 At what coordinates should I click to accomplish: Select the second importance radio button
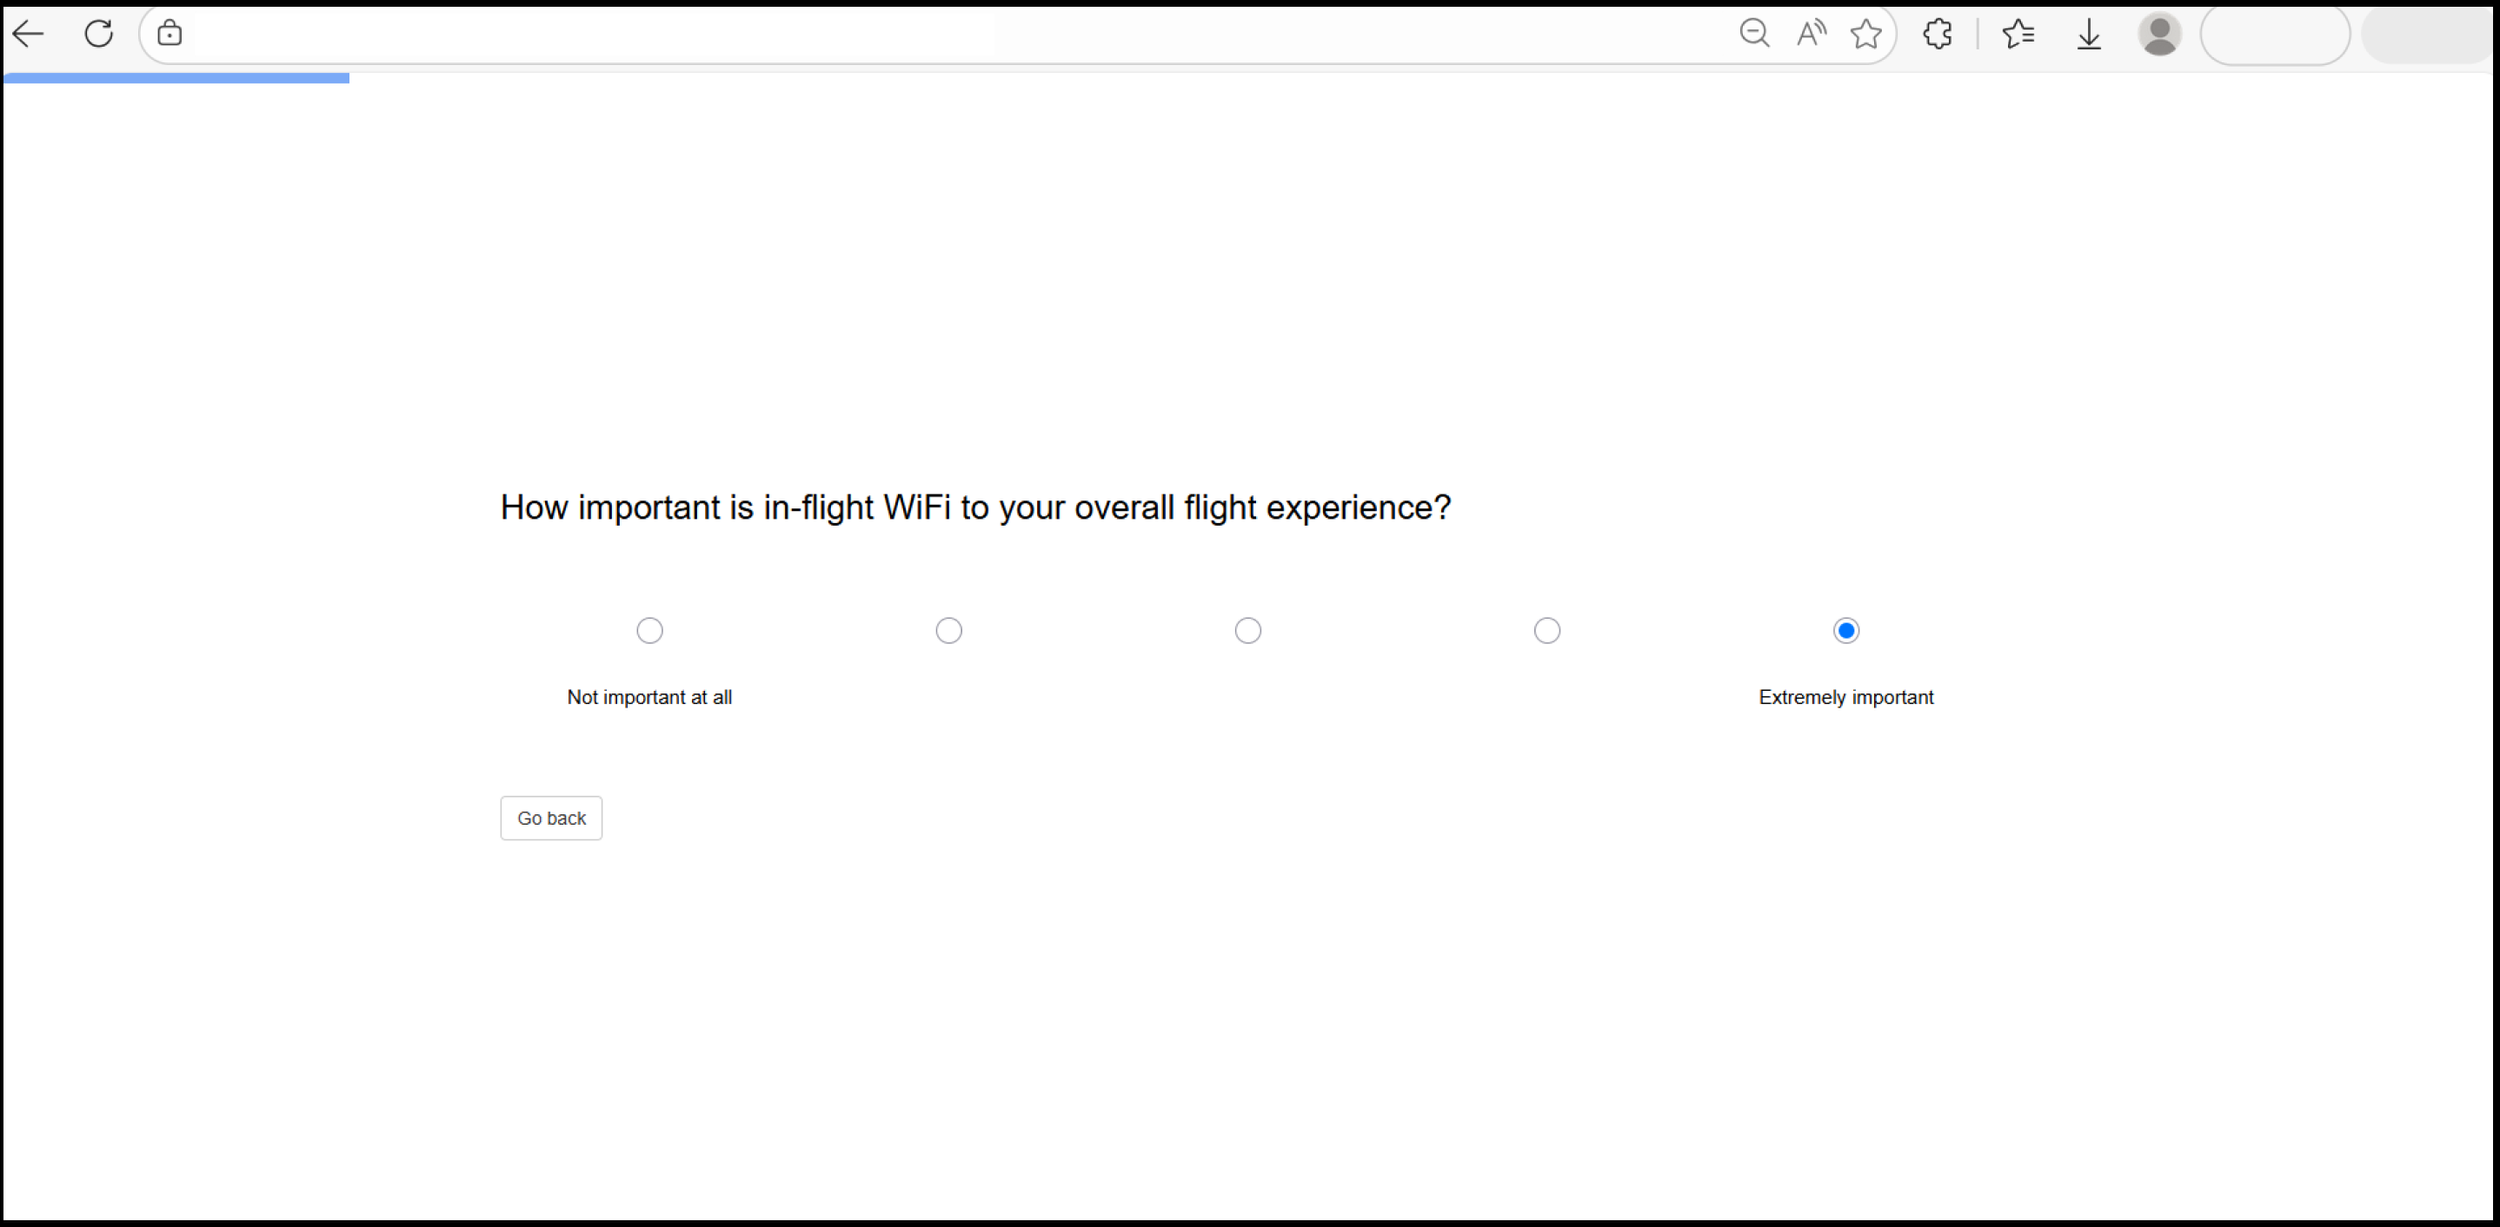(x=949, y=631)
